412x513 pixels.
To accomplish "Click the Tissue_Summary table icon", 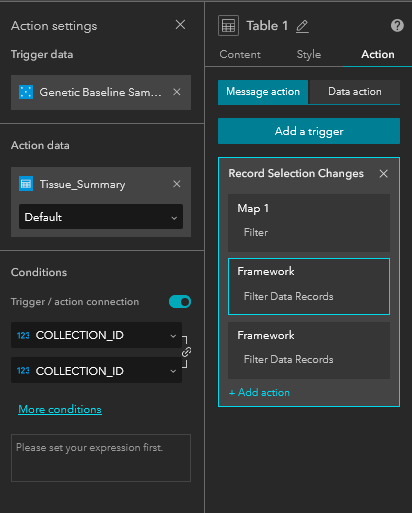I will 26,184.
